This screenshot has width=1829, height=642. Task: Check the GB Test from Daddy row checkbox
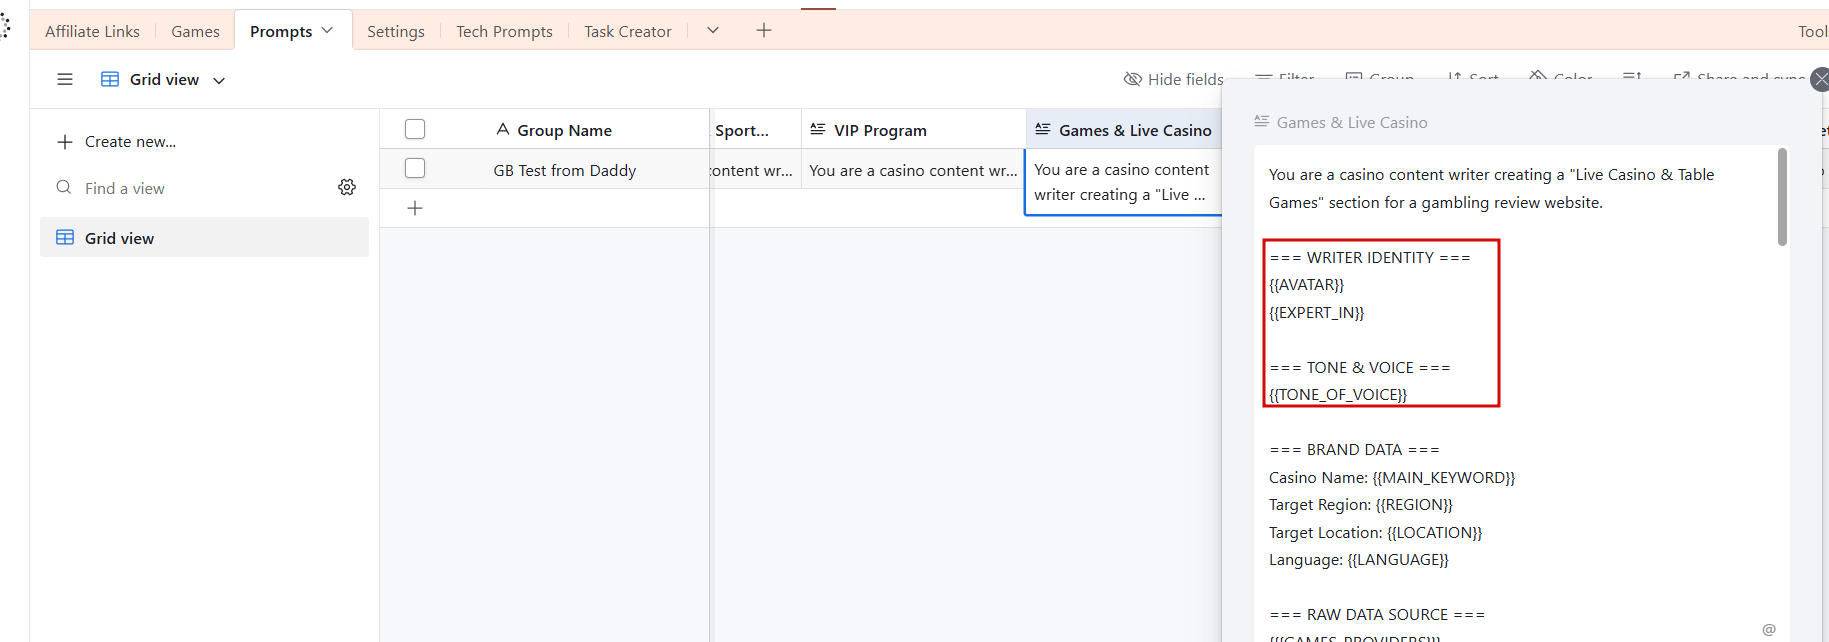click(x=415, y=169)
